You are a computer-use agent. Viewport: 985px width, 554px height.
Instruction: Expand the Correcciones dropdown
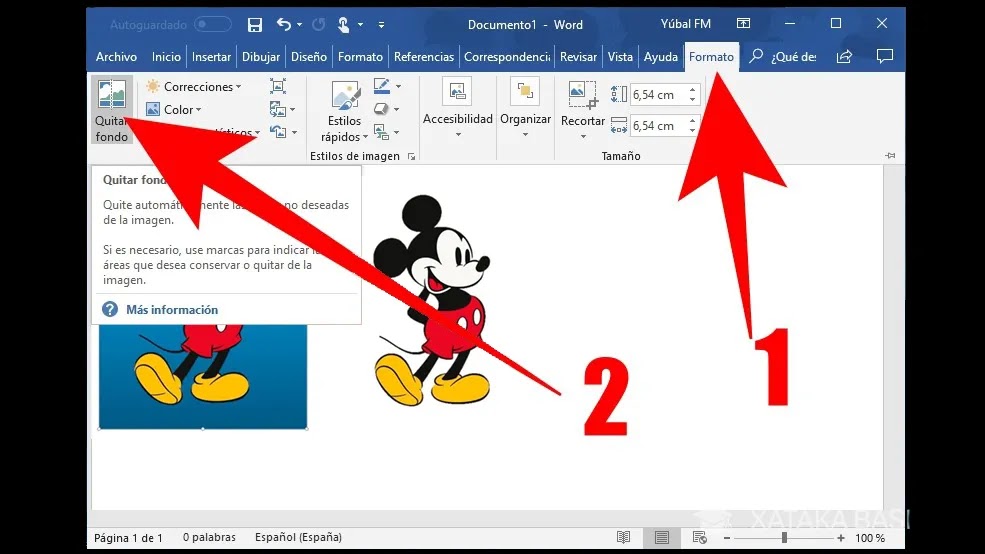point(193,87)
